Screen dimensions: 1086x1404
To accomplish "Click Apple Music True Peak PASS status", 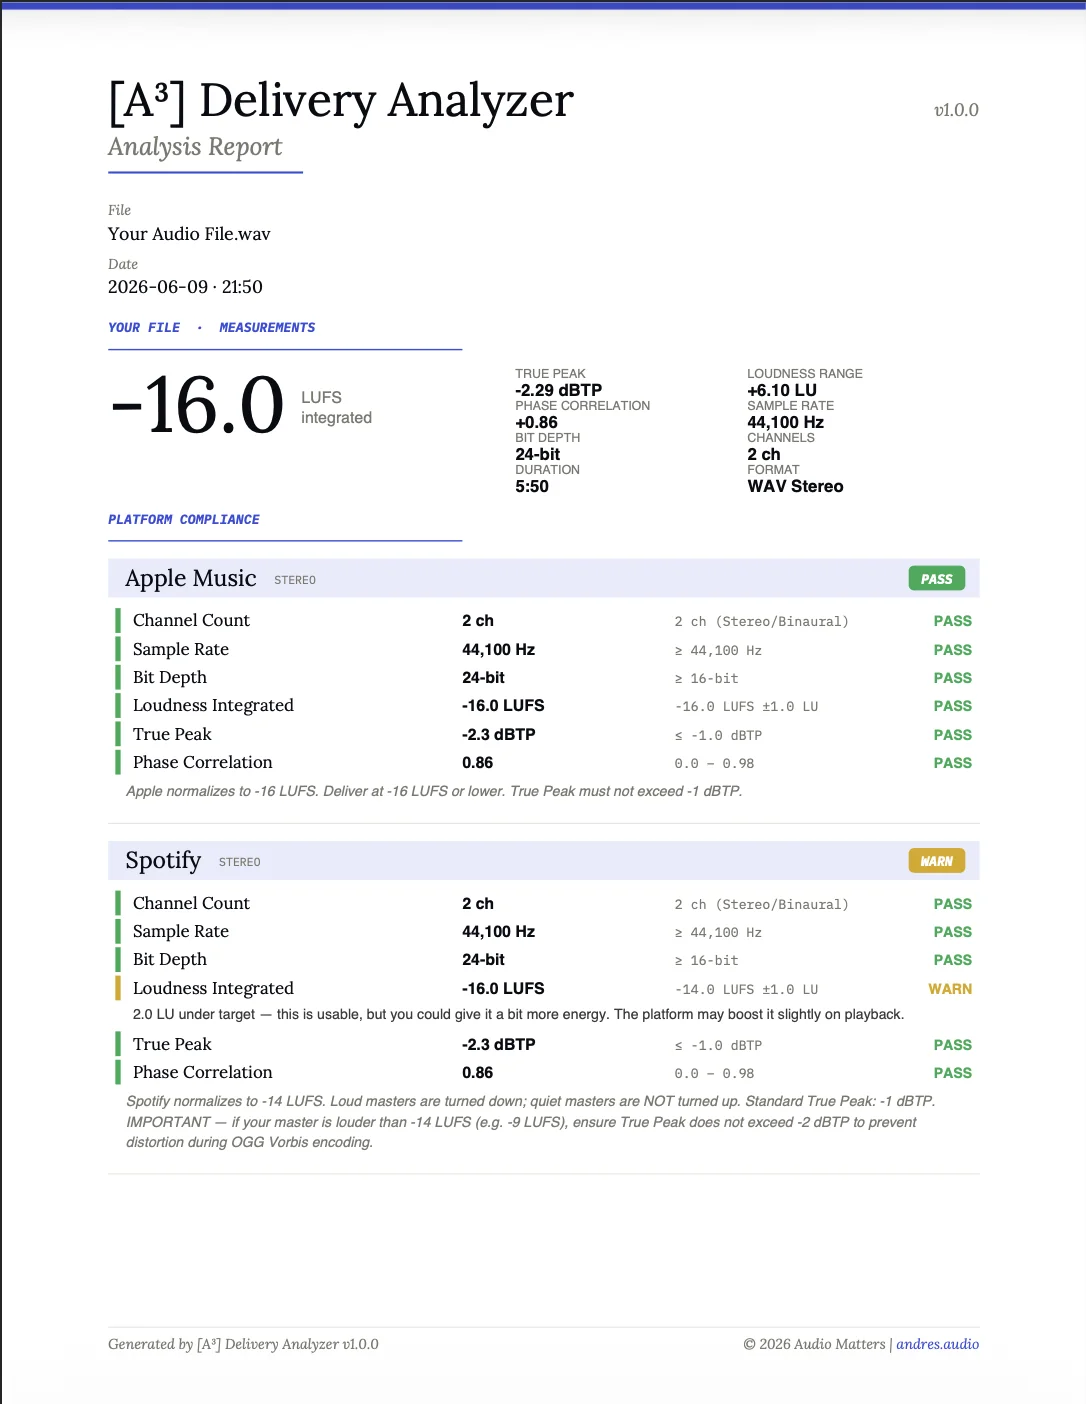I will click(x=952, y=734).
